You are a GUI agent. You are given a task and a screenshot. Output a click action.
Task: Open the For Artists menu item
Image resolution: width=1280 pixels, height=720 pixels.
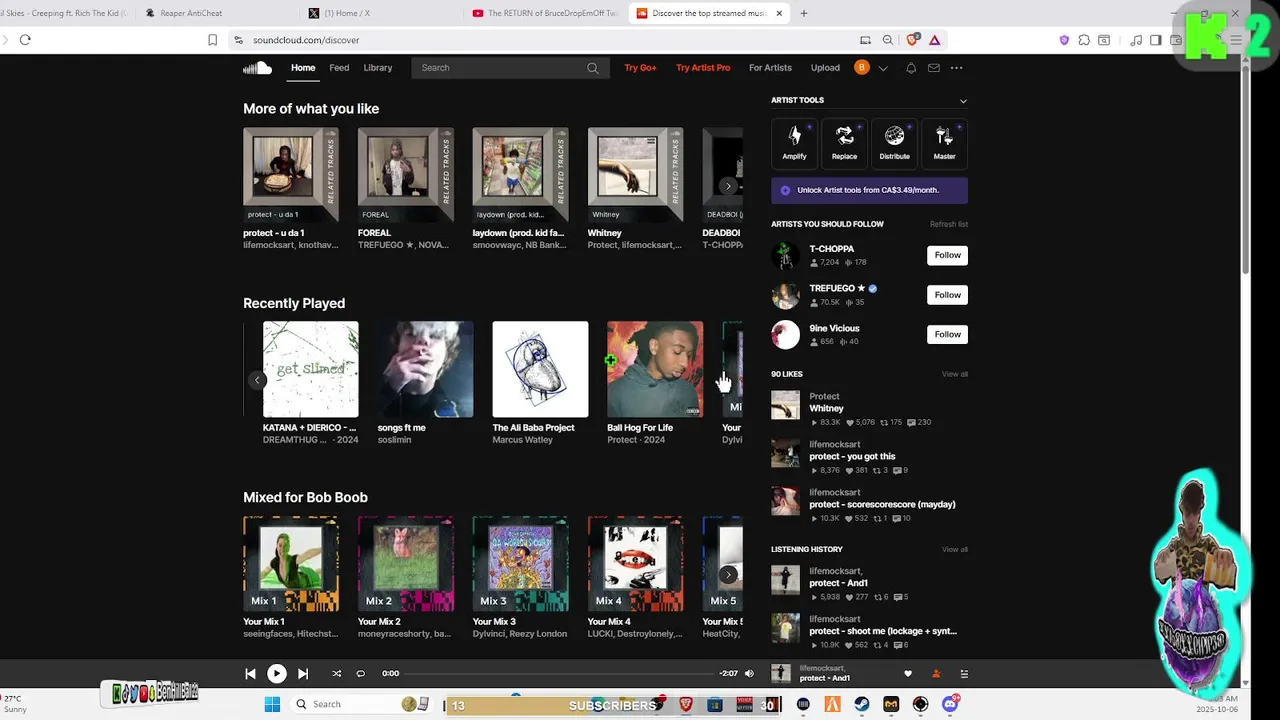[x=770, y=68]
